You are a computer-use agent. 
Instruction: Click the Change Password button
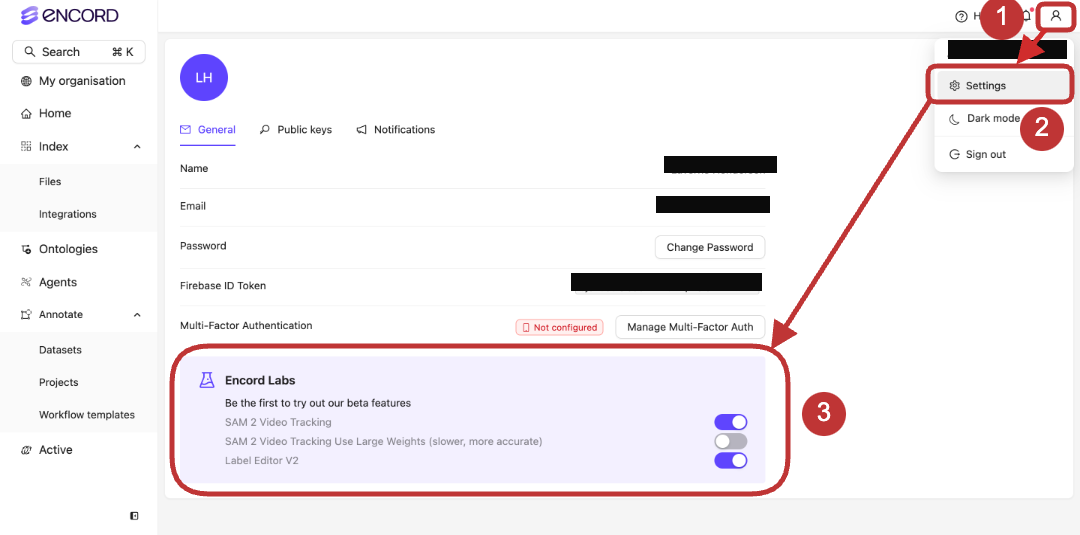pyautogui.click(x=709, y=247)
